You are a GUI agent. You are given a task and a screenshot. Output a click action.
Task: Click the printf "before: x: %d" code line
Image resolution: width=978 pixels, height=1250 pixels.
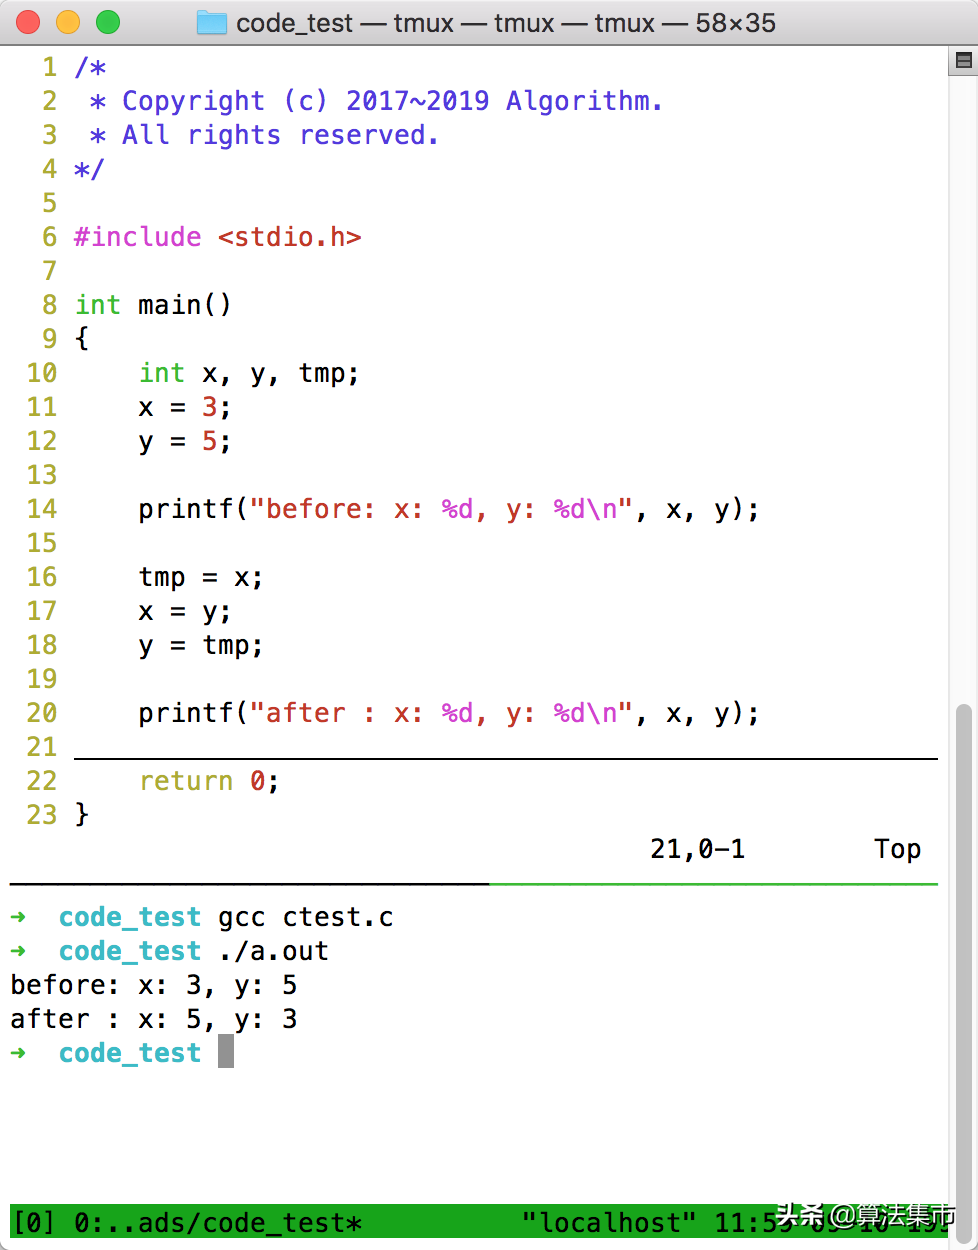[x=449, y=509]
